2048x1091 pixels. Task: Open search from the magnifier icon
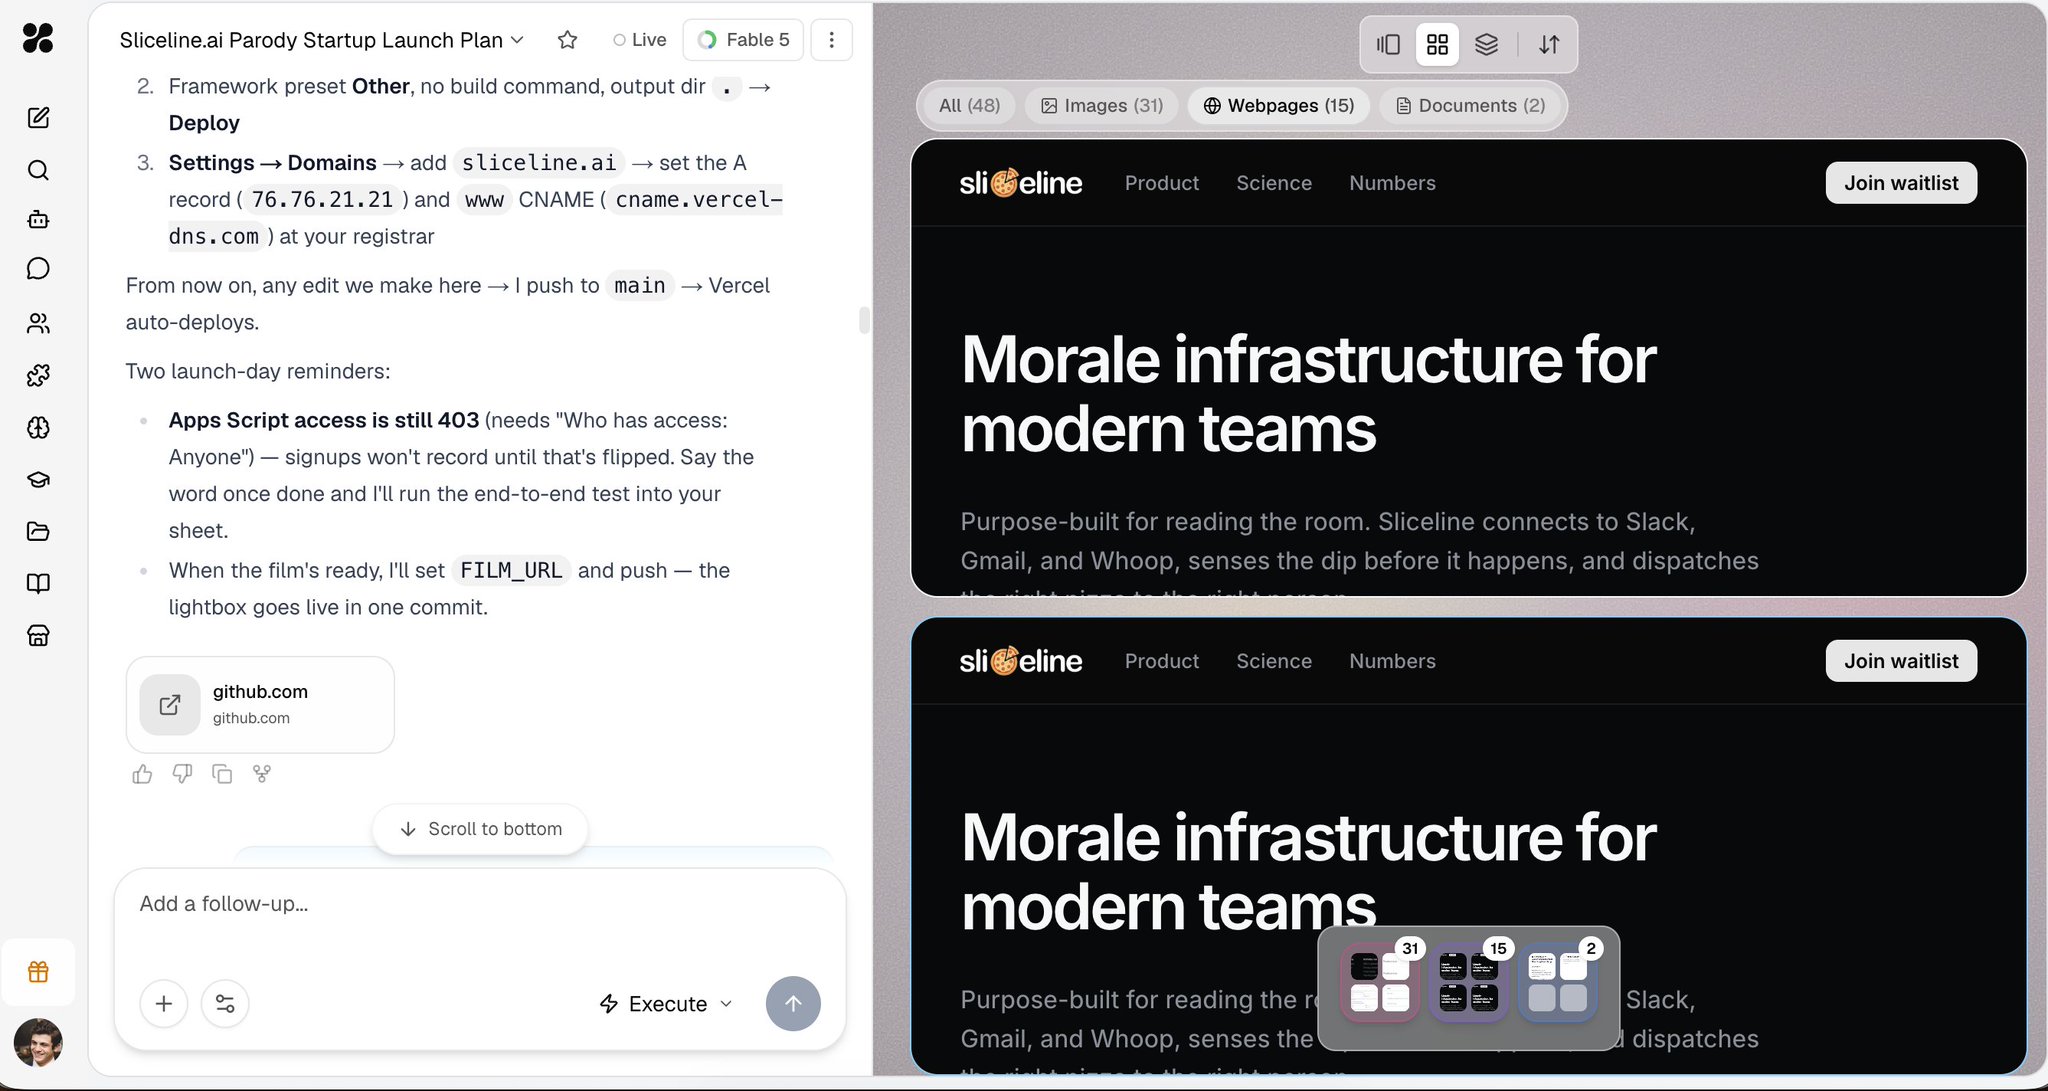click(38, 170)
